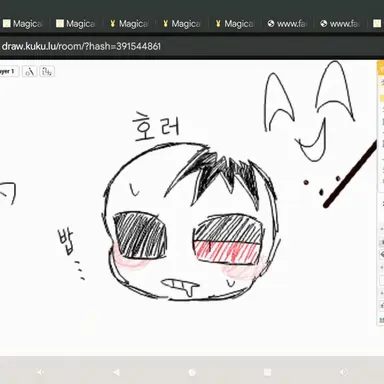This screenshot has height=384, width=384.
Task: Switch to the second www.fa globe tab
Action: click(x=340, y=24)
